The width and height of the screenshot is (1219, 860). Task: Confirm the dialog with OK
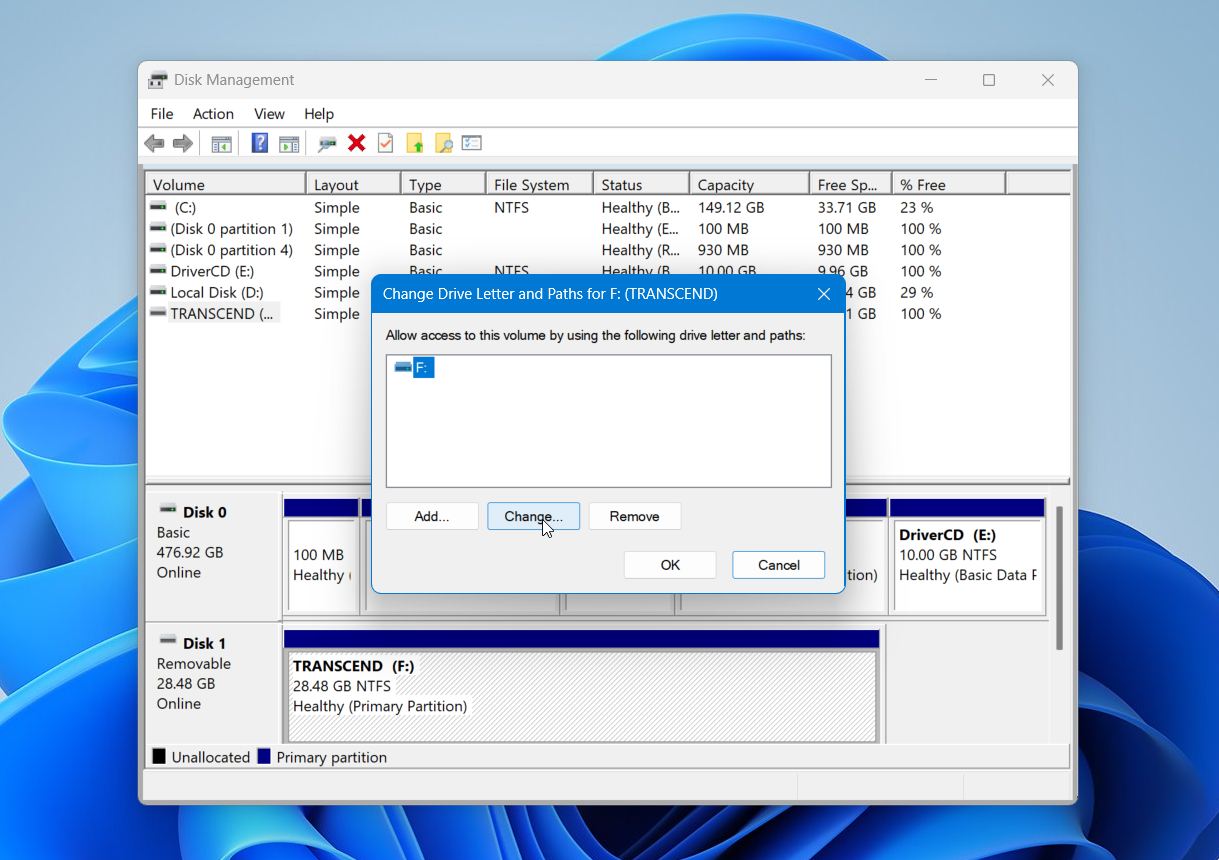[x=670, y=565]
